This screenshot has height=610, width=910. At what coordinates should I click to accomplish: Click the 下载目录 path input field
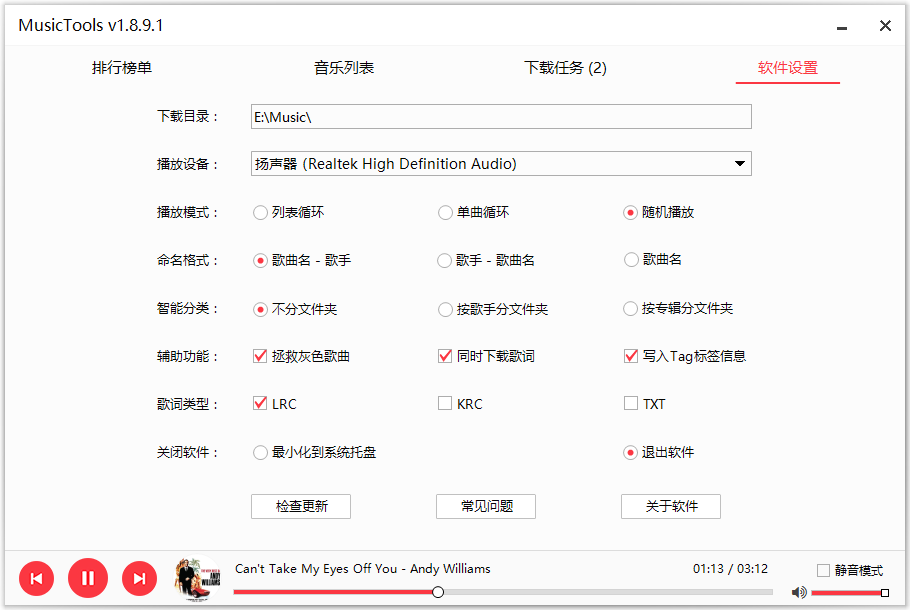point(500,117)
